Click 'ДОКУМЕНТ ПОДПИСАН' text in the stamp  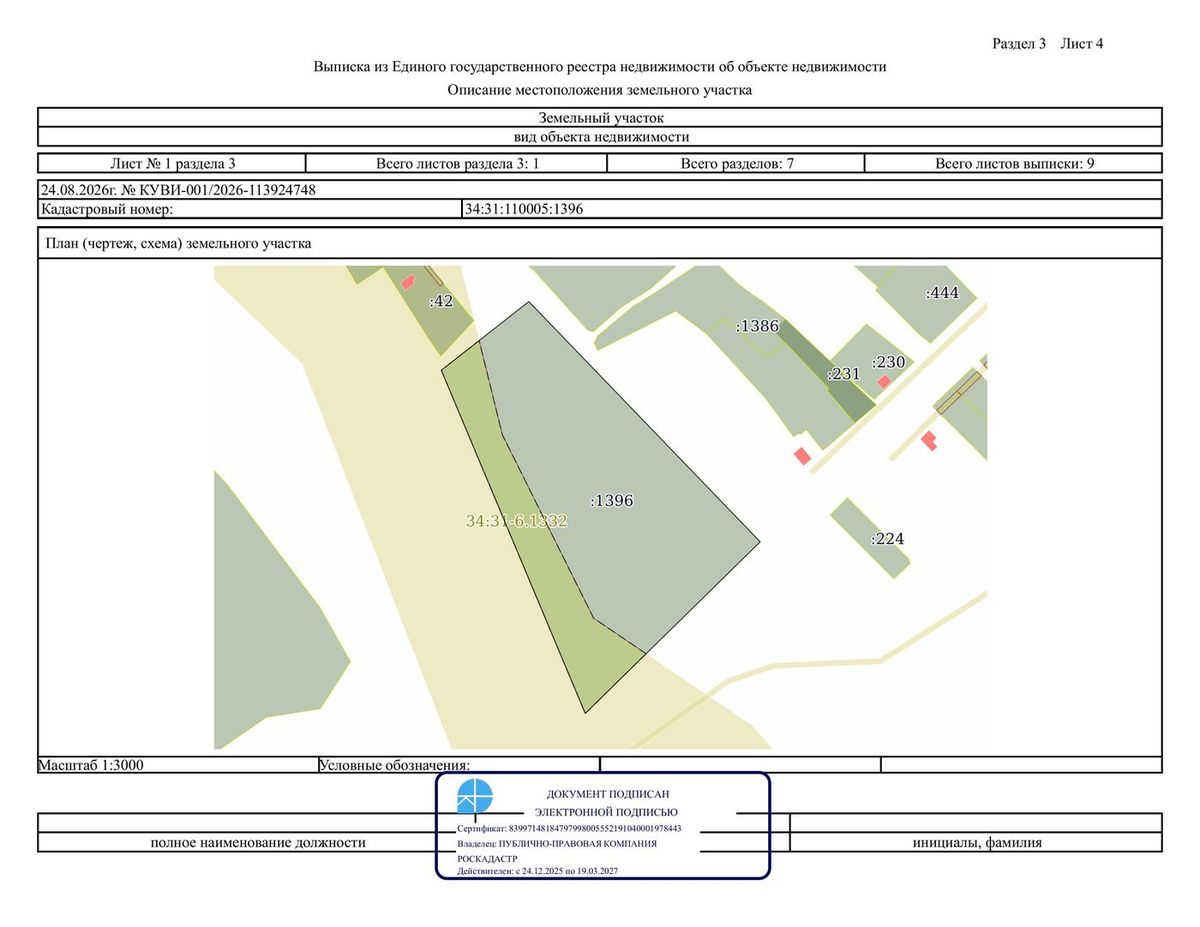pos(607,794)
